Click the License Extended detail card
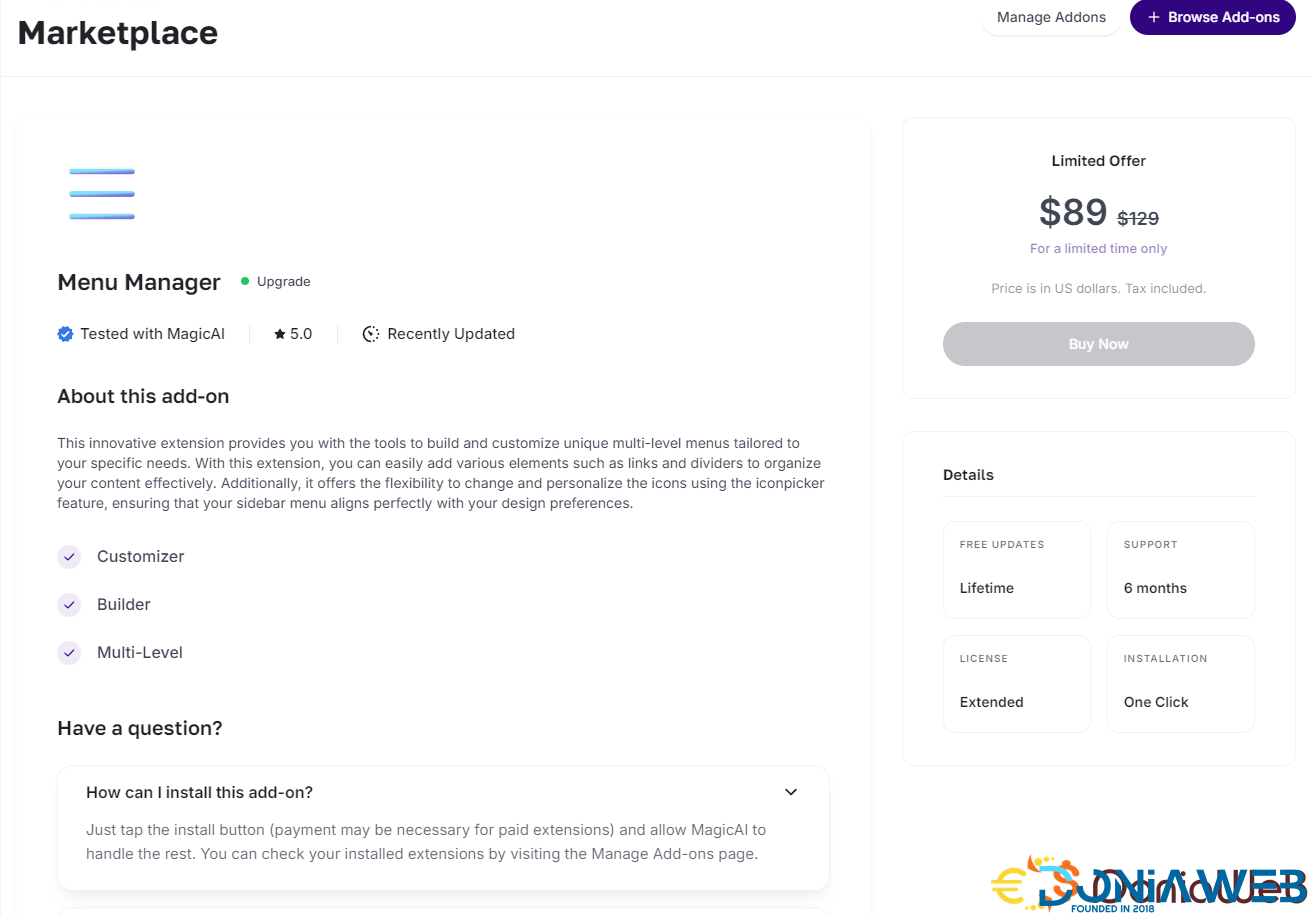The width and height of the screenshot is (1313, 916). coord(1016,683)
